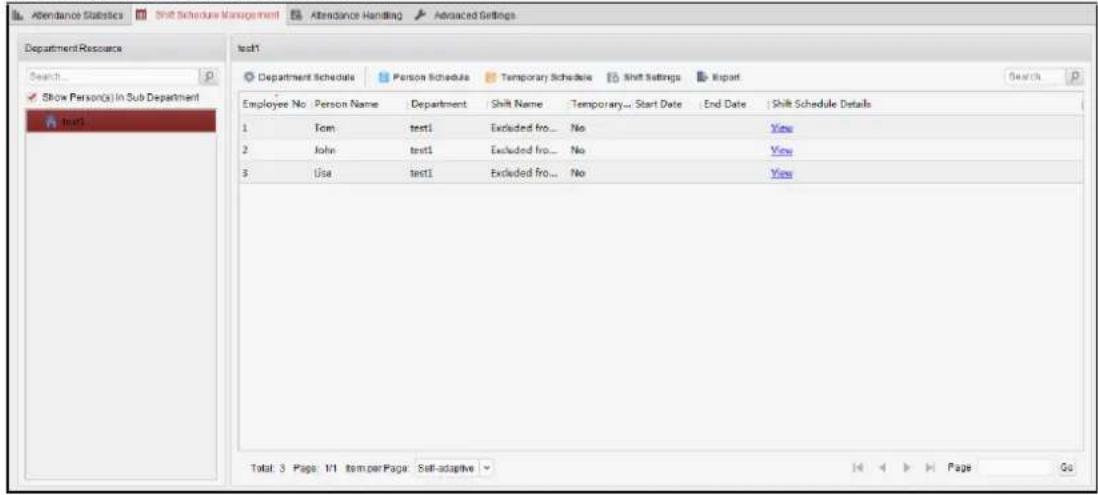This screenshot has width=1098, height=495.
Task: Click the Department Resource search magnifier icon
Action: pyautogui.click(x=208, y=76)
